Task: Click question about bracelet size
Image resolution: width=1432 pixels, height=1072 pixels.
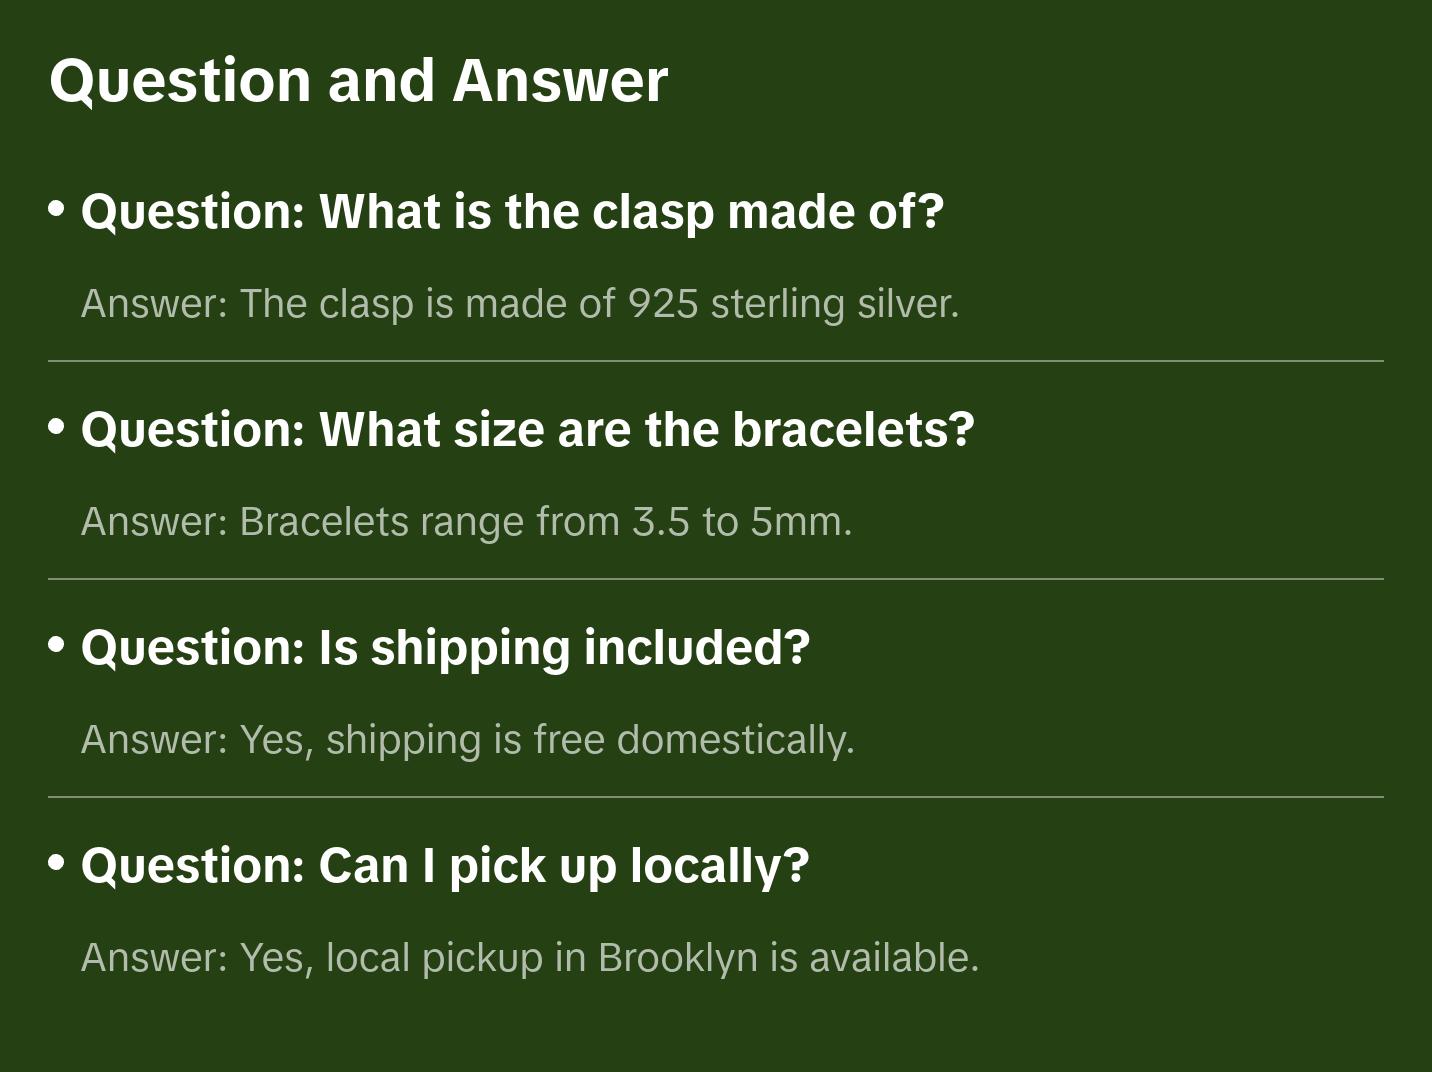Action: coord(527,429)
